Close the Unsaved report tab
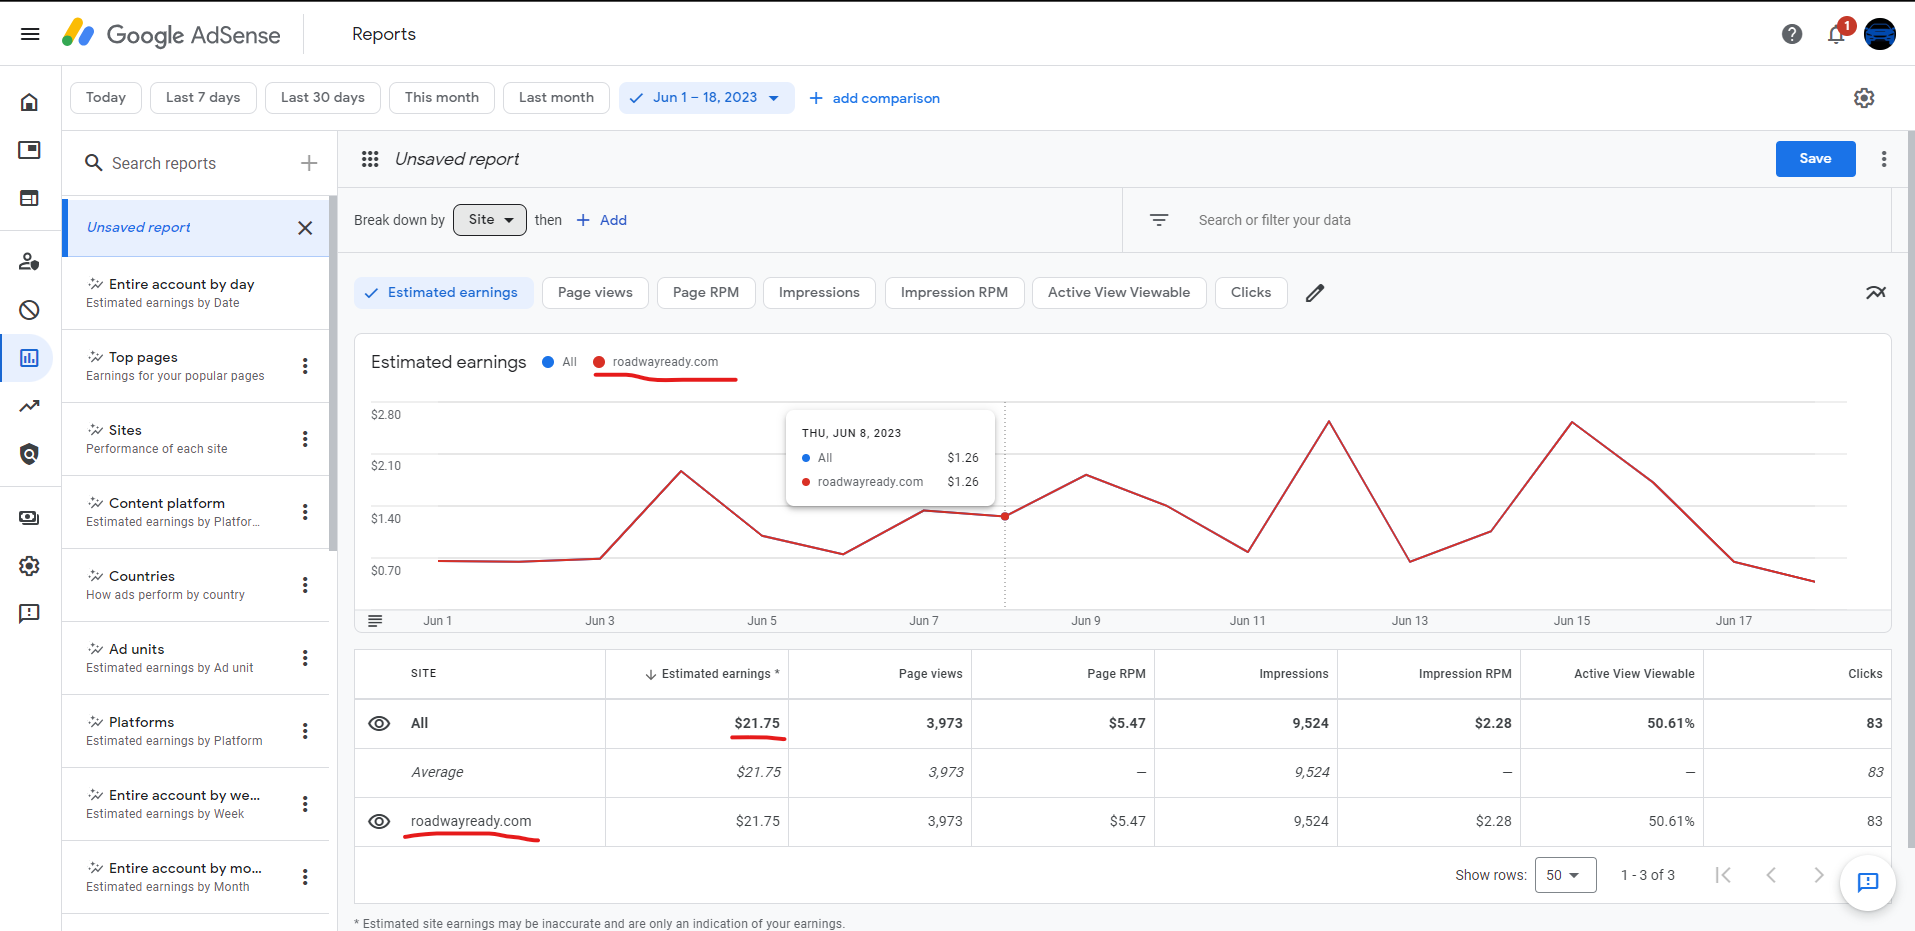The height and width of the screenshot is (931, 1915). [305, 228]
